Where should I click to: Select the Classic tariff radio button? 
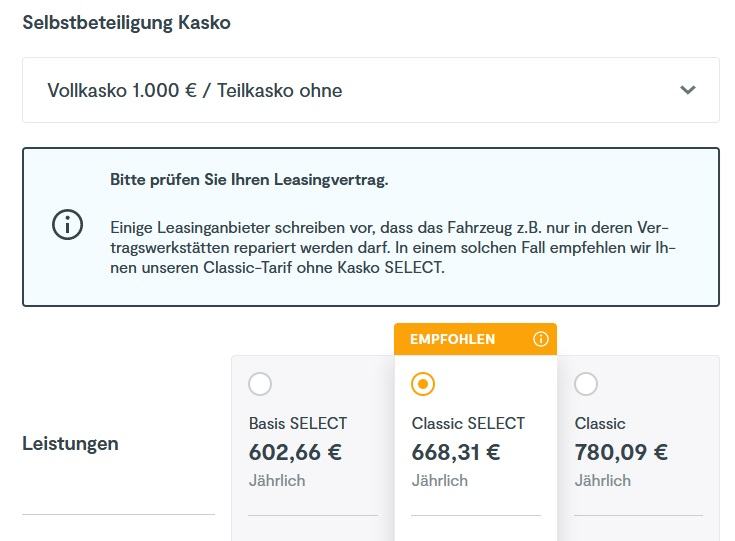click(x=586, y=384)
